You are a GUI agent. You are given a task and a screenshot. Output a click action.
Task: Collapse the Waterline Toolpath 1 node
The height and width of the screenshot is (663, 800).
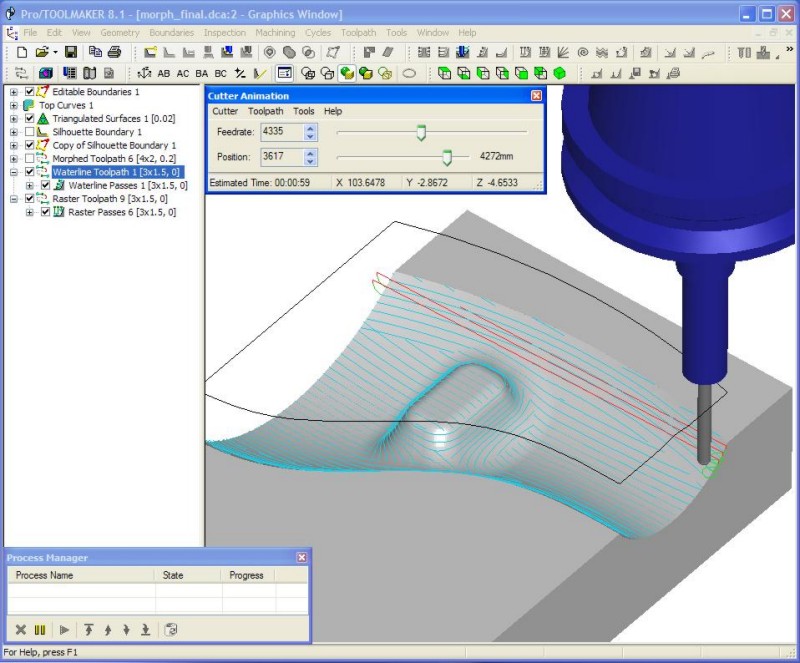pyautogui.click(x=14, y=172)
